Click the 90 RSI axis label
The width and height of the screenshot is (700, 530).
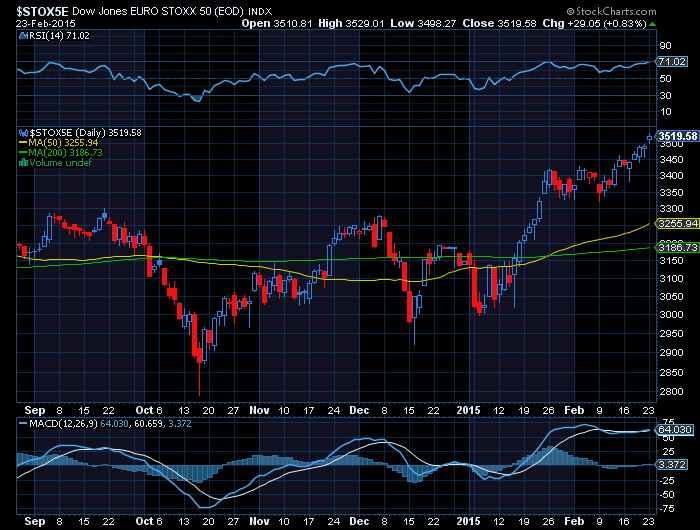coord(665,46)
